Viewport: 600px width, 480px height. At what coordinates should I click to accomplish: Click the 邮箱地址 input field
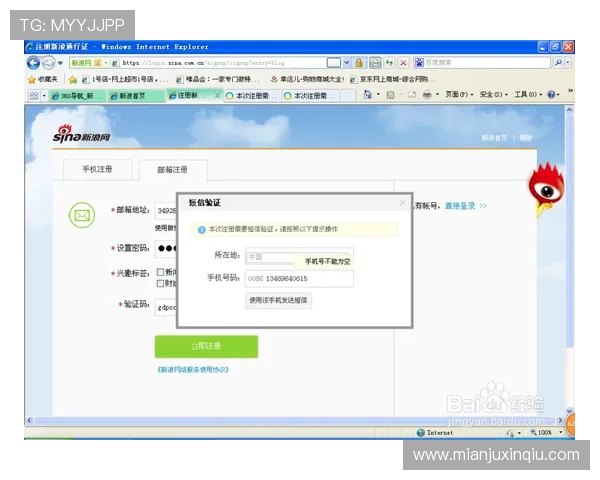pos(166,211)
